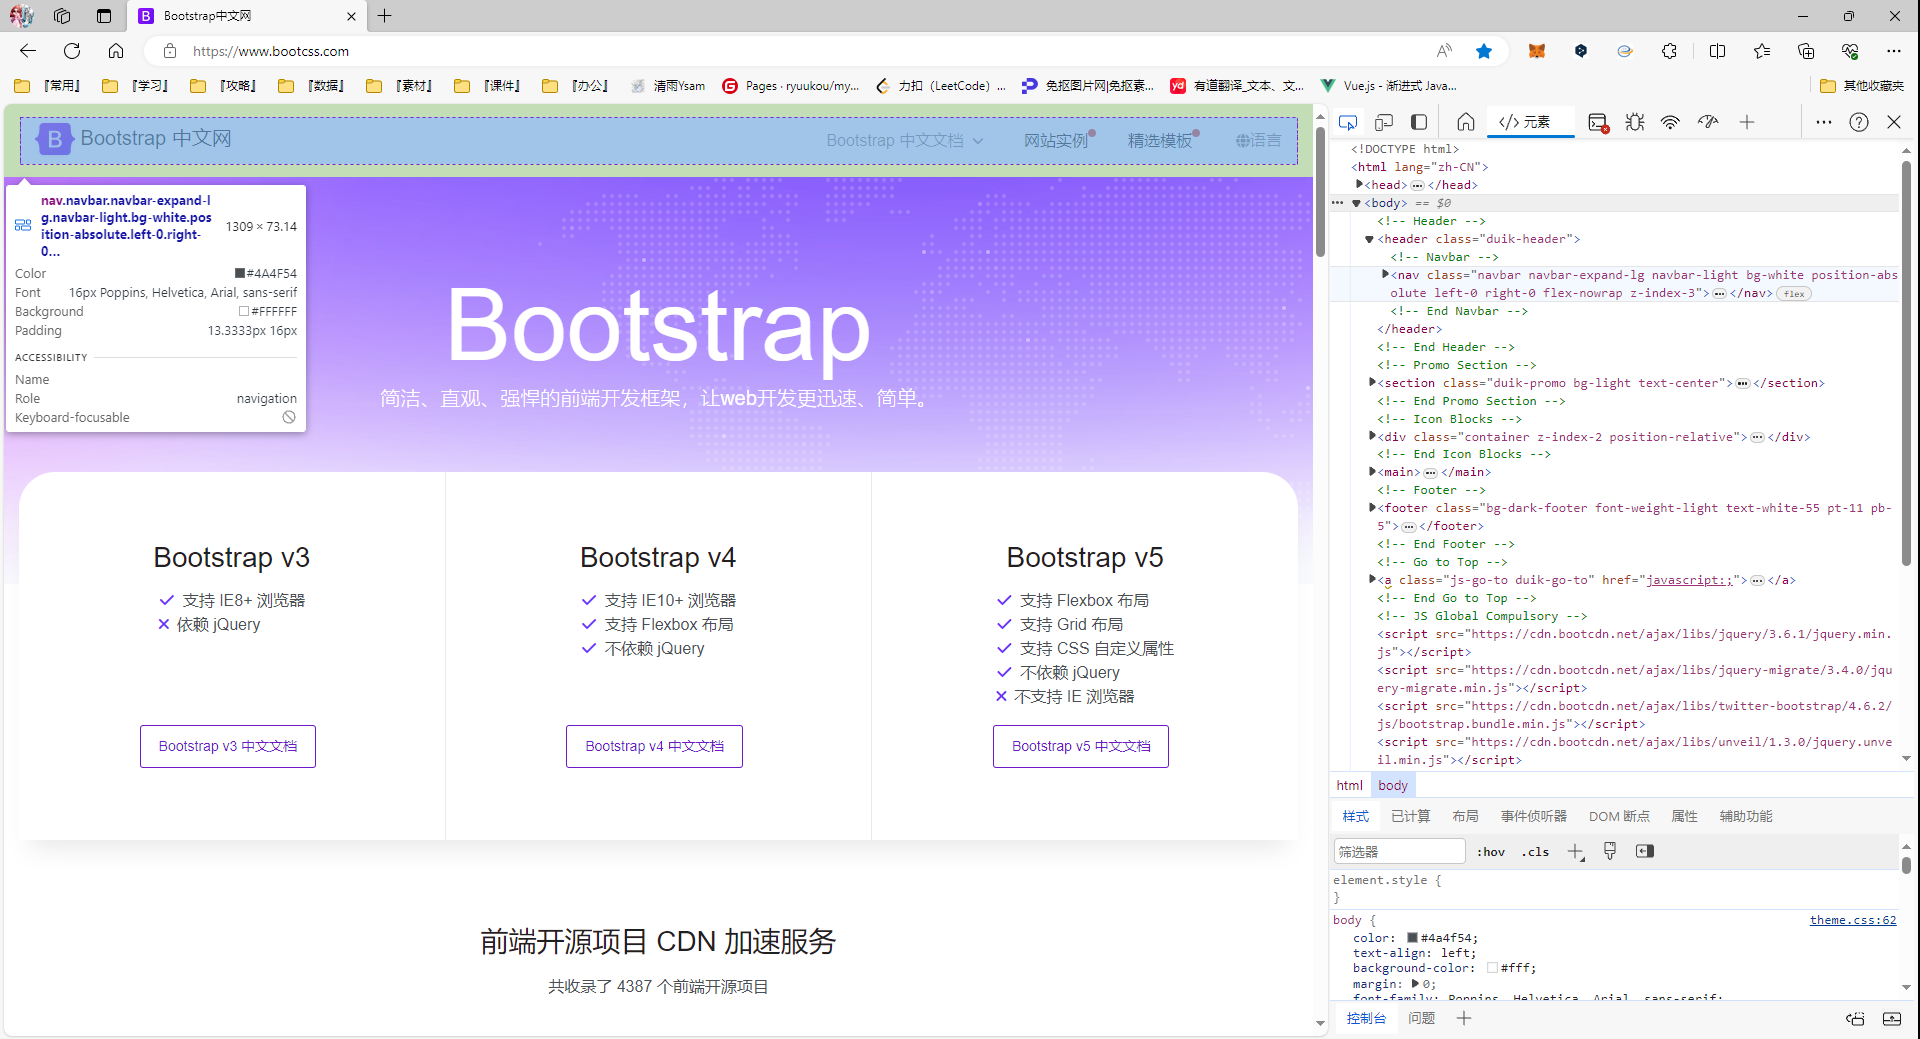
Task: Collapse the header duik-header node
Action: [1370, 239]
